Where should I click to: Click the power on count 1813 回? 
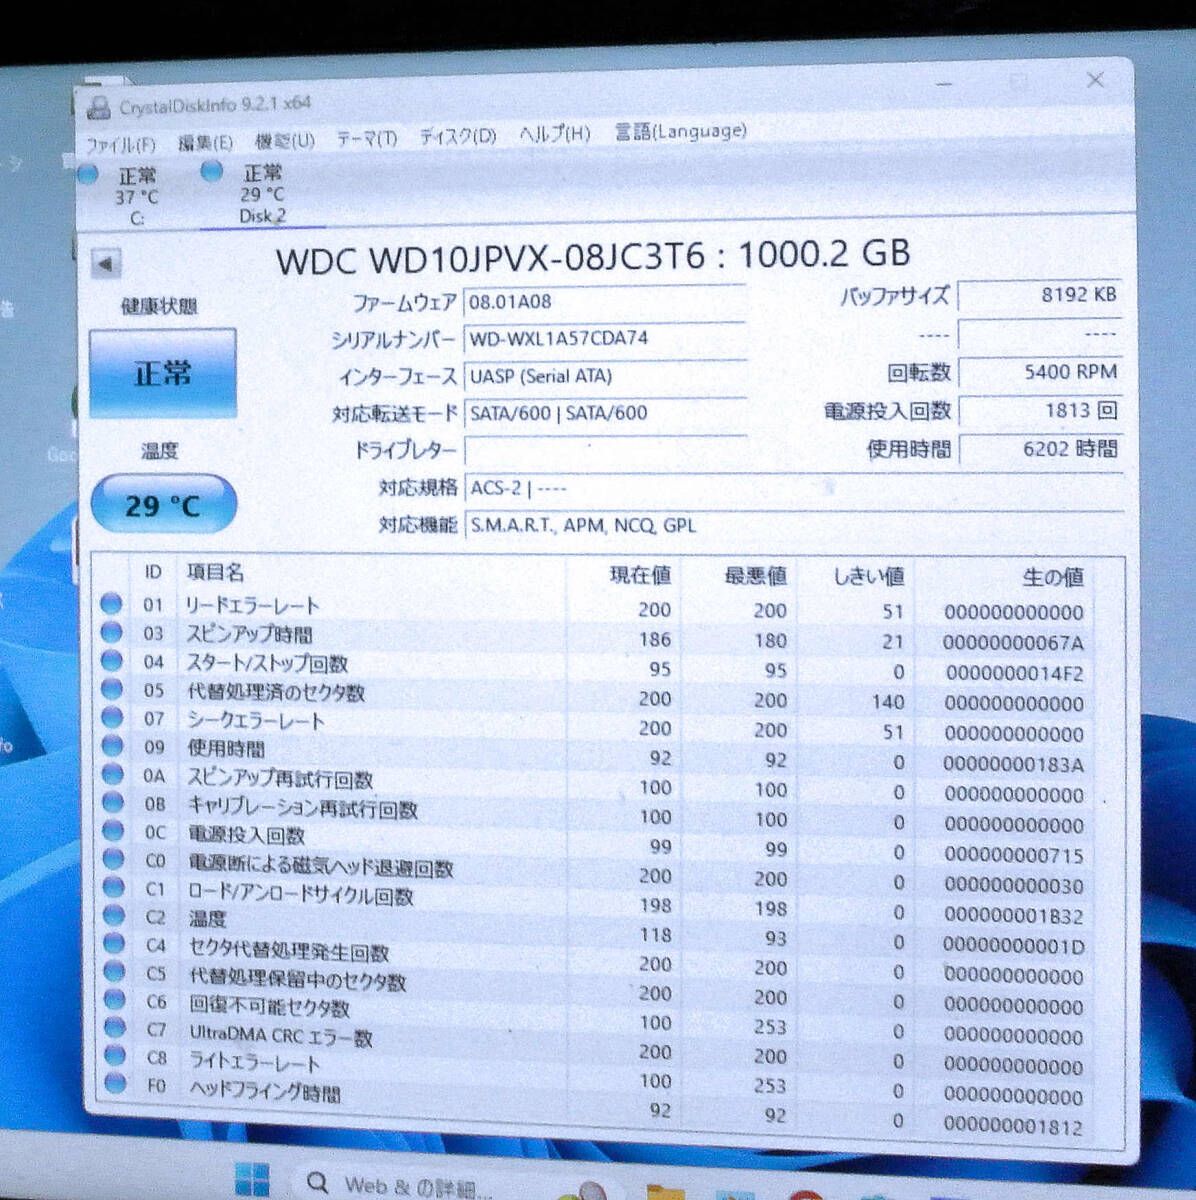(x=1039, y=411)
